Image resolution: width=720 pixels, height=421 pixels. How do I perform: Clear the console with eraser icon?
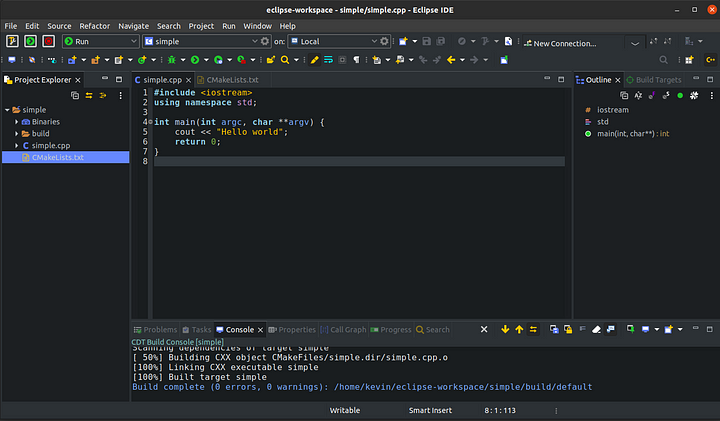(x=594, y=329)
